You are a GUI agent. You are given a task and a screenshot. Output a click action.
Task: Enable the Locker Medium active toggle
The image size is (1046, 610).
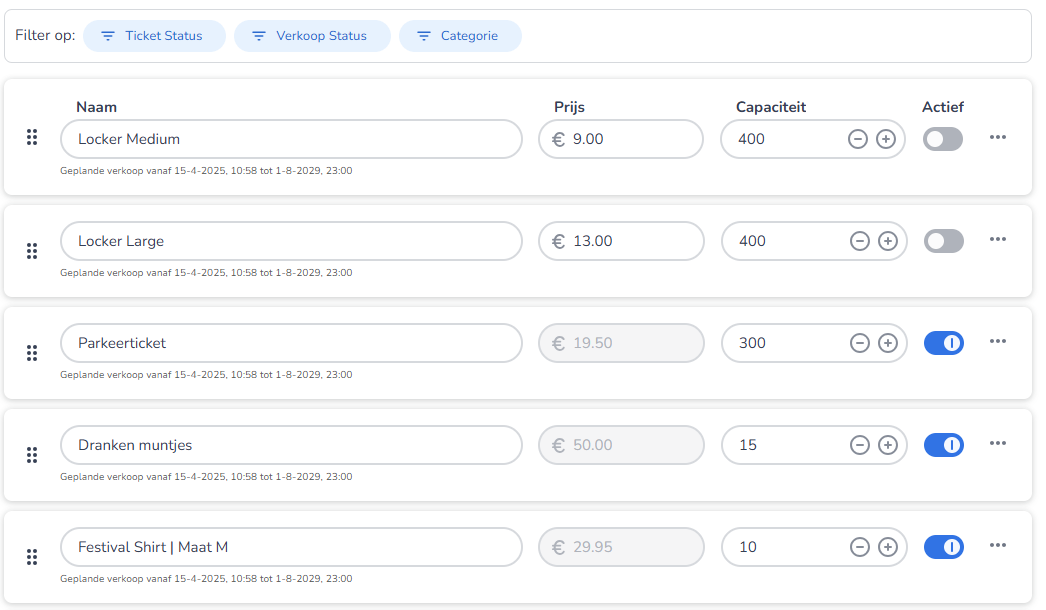tap(943, 139)
